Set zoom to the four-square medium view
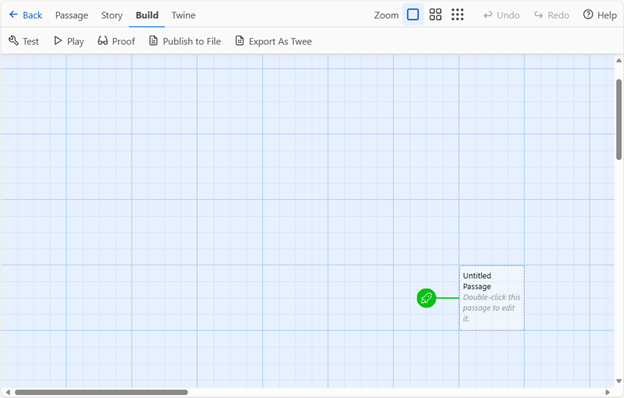The image size is (624, 398). (x=435, y=15)
